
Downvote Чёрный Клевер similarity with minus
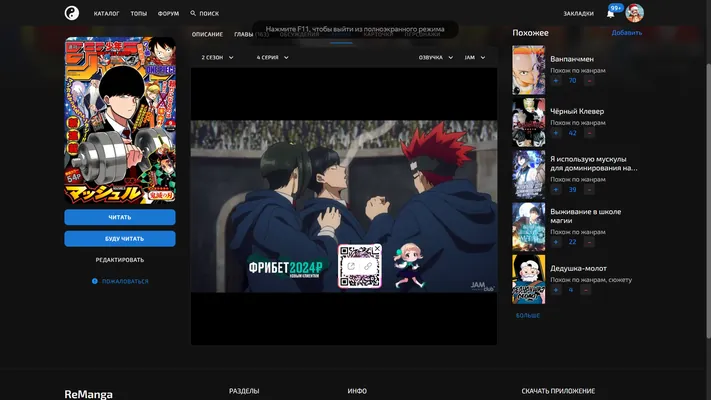(589, 133)
